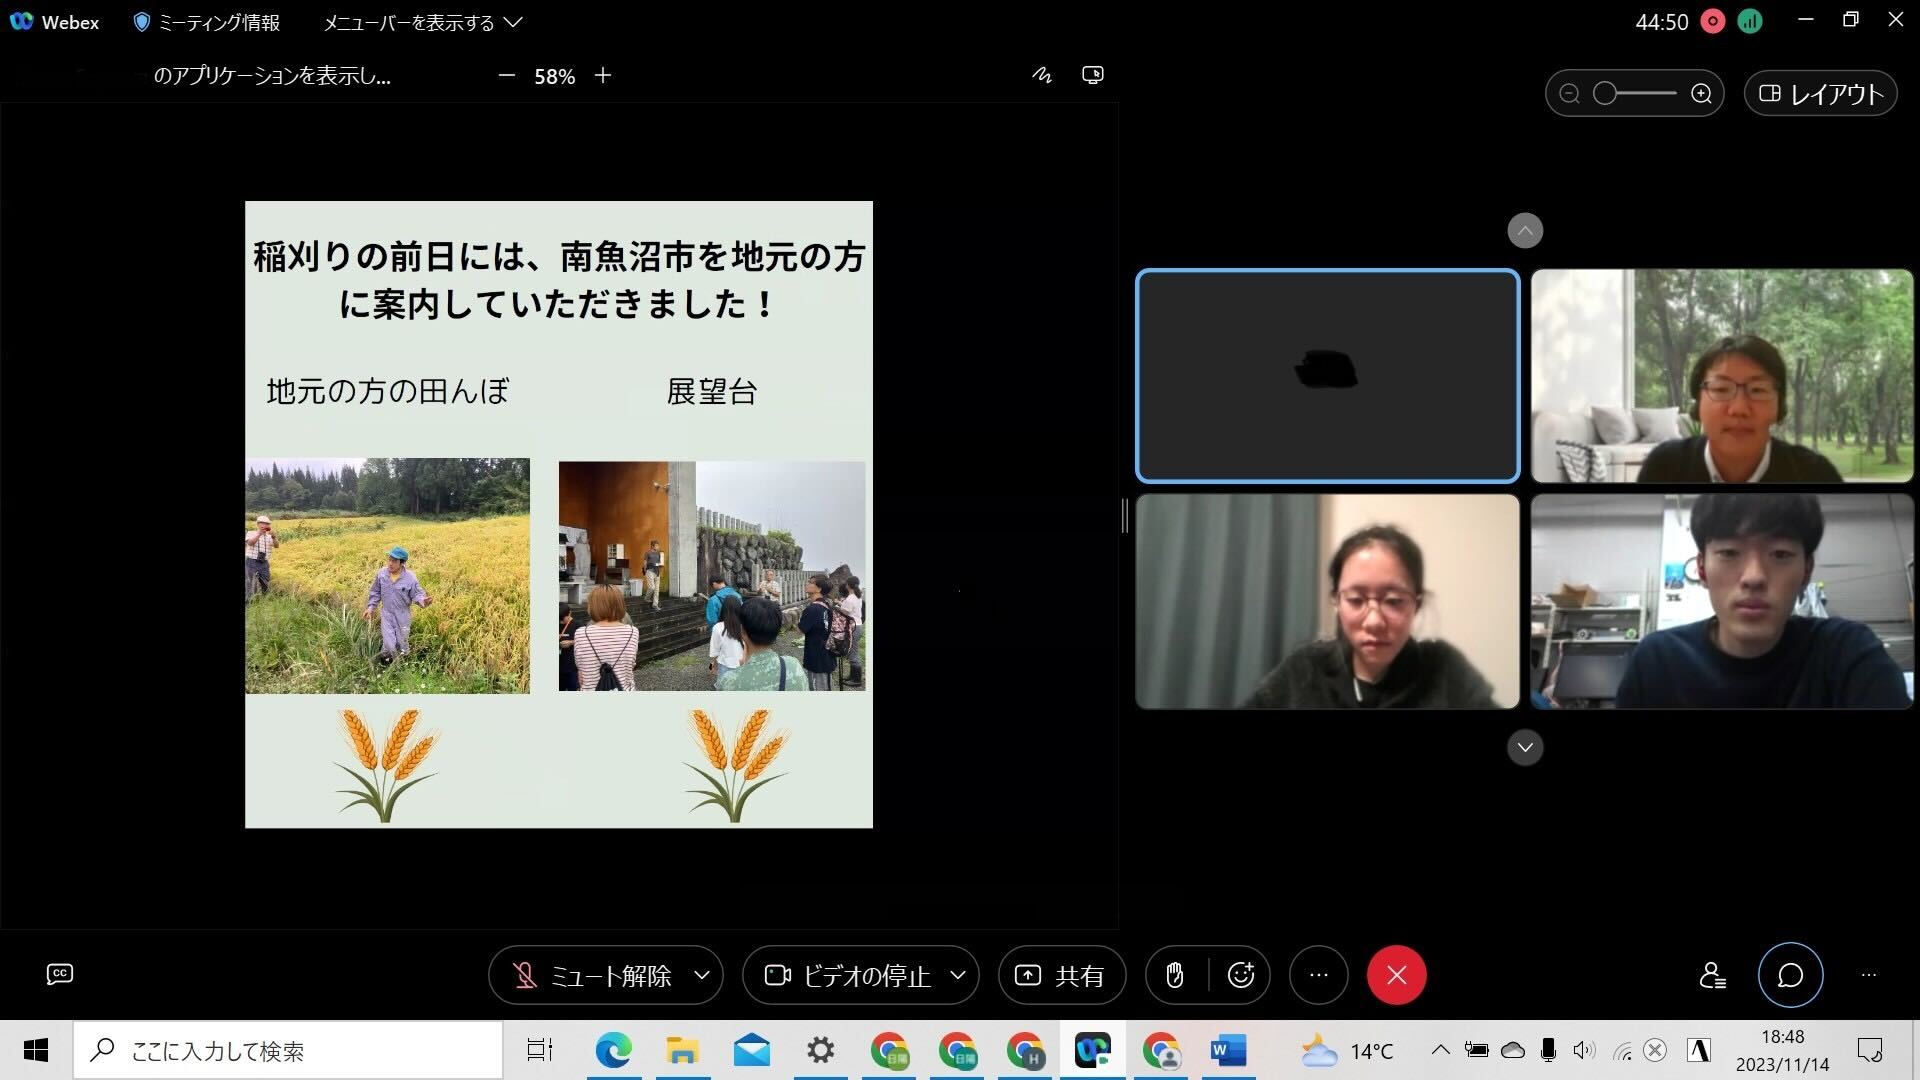Open the emoji reactions icon
The height and width of the screenshot is (1080, 1920).
pyautogui.click(x=1240, y=975)
